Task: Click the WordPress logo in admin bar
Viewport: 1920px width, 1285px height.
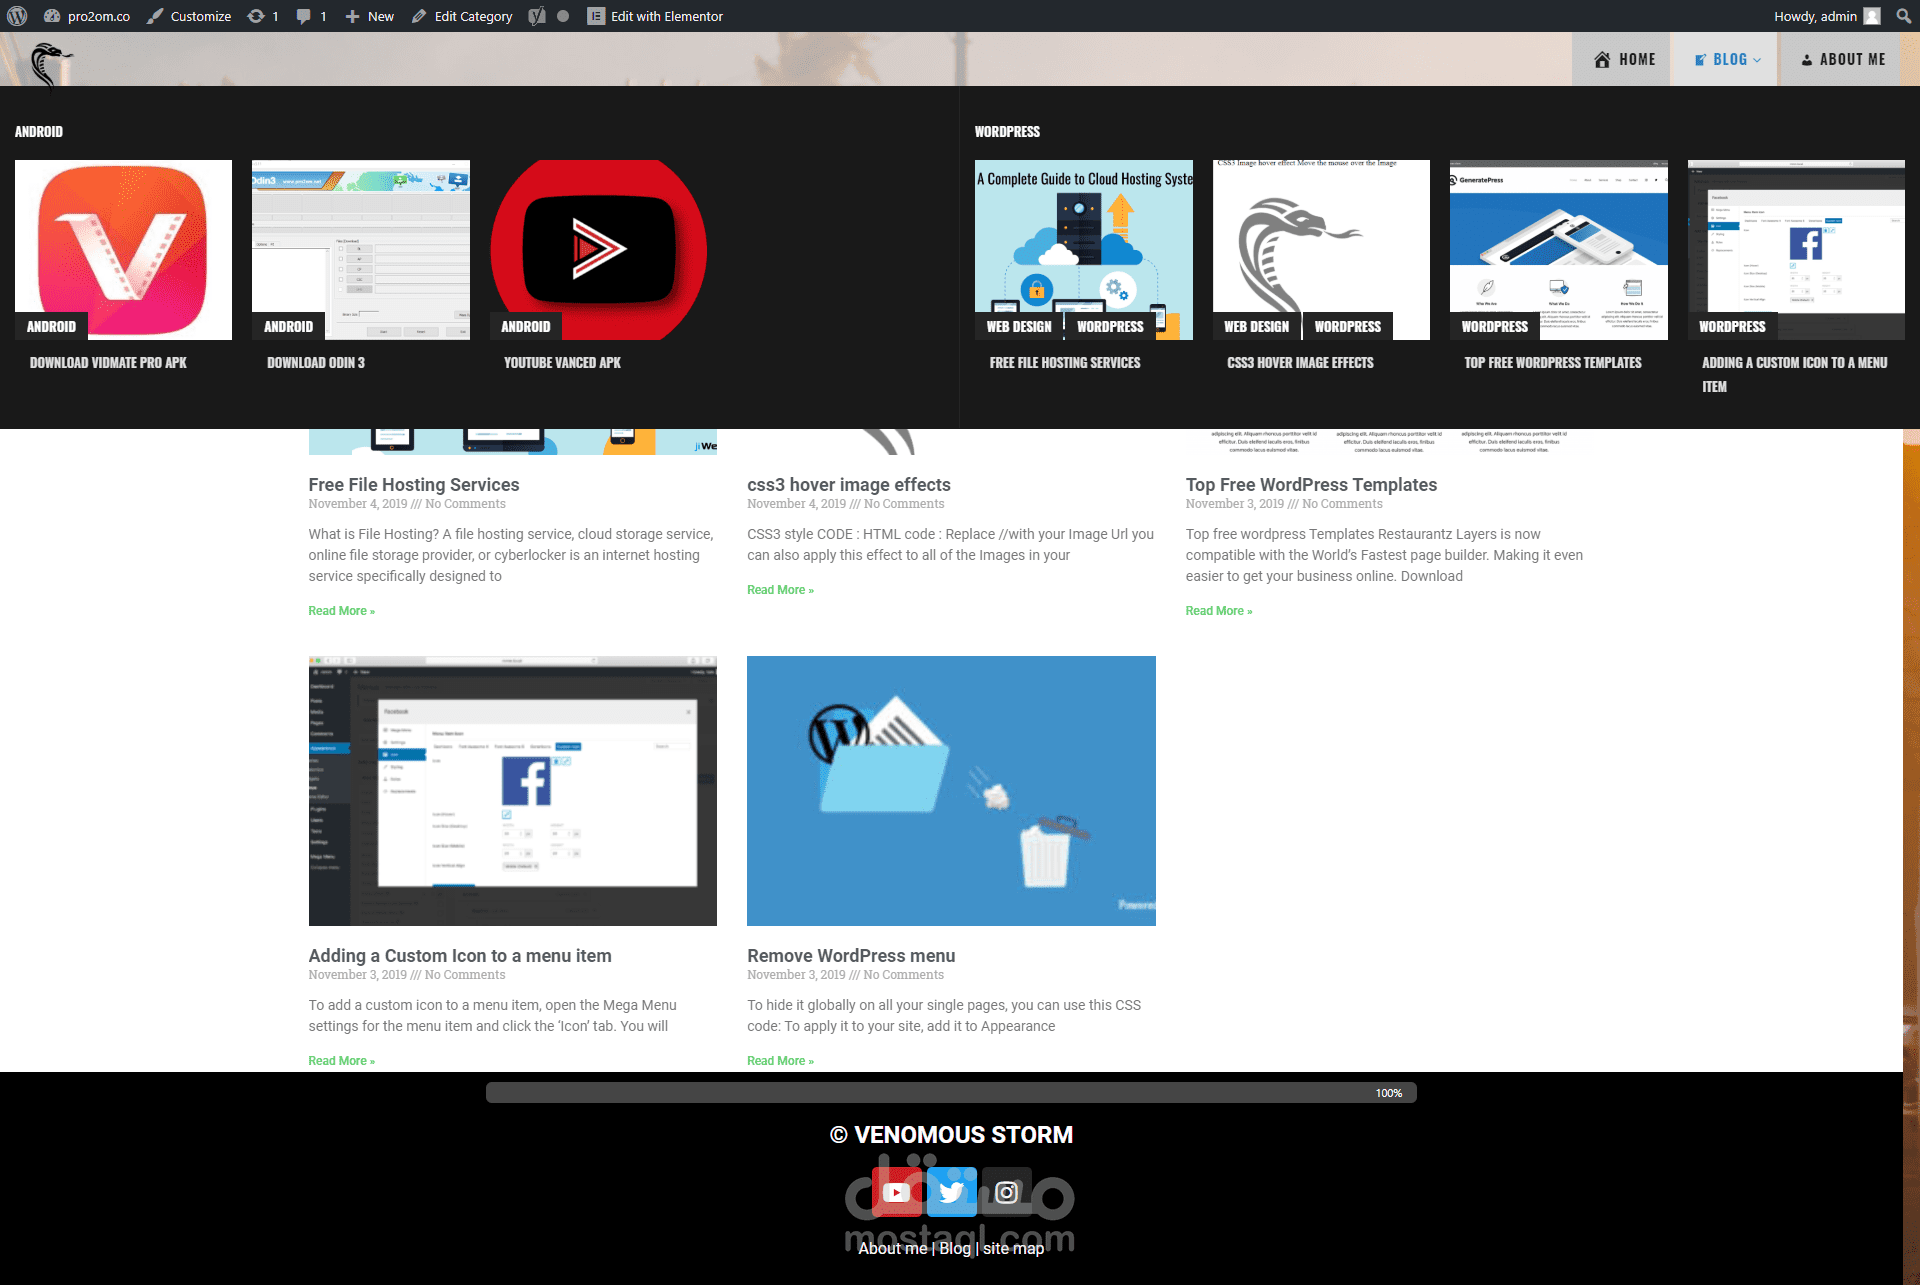Action: [x=17, y=16]
